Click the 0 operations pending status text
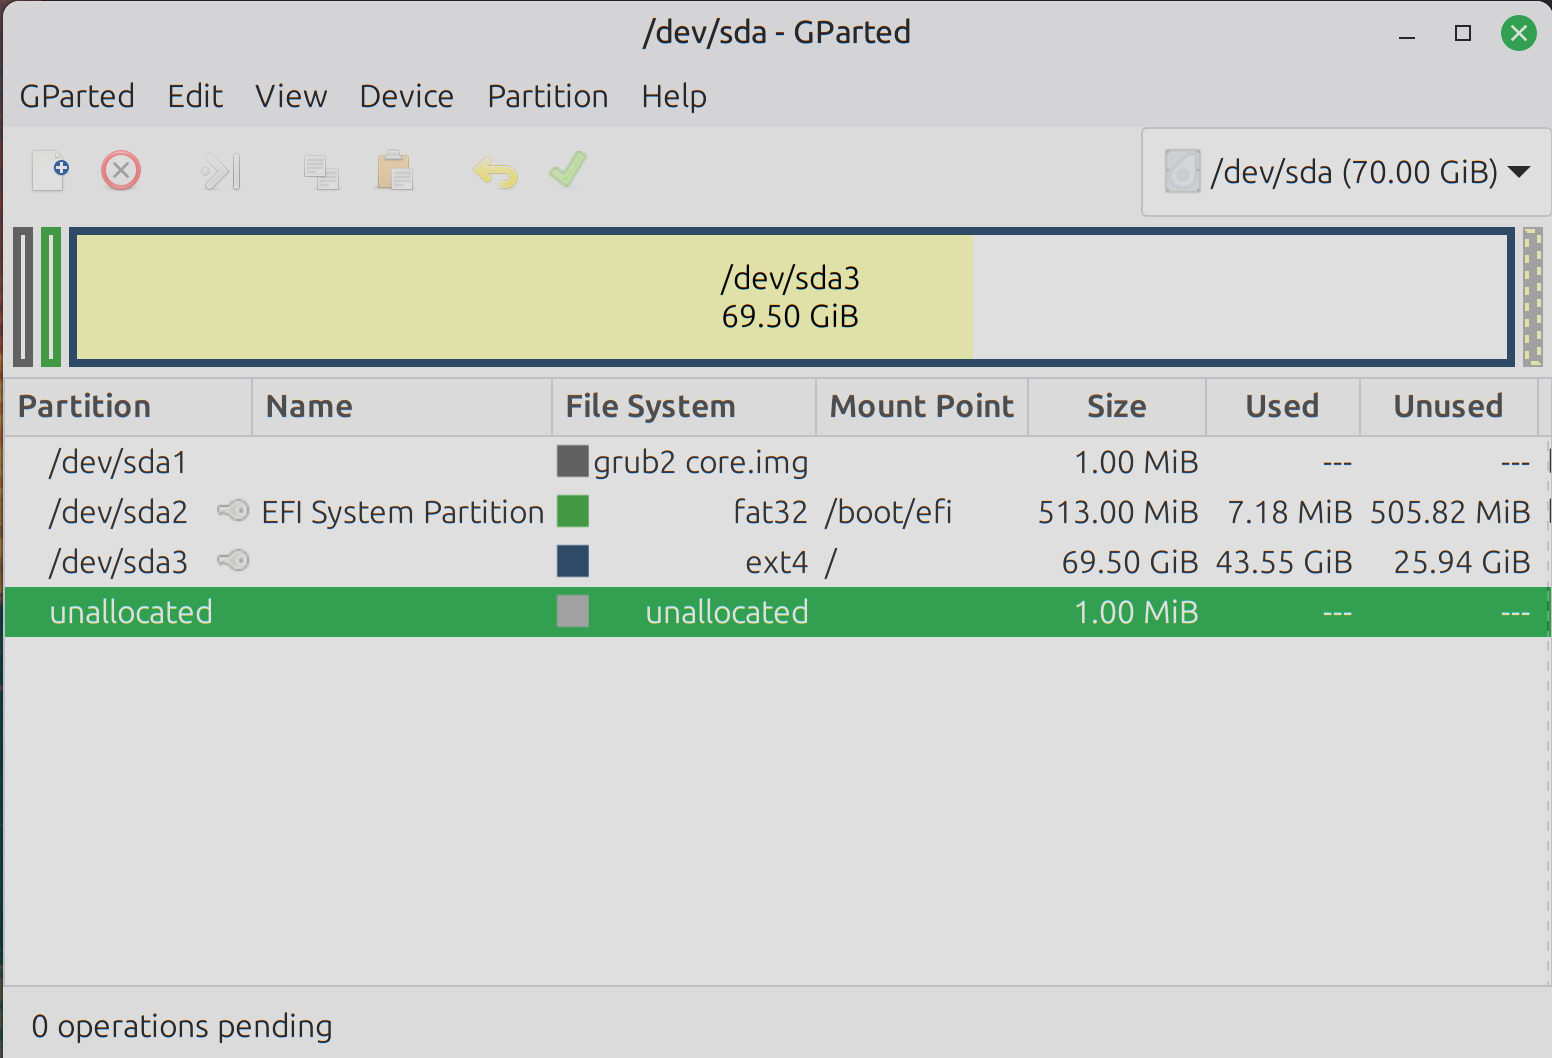 pos(182,1026)
